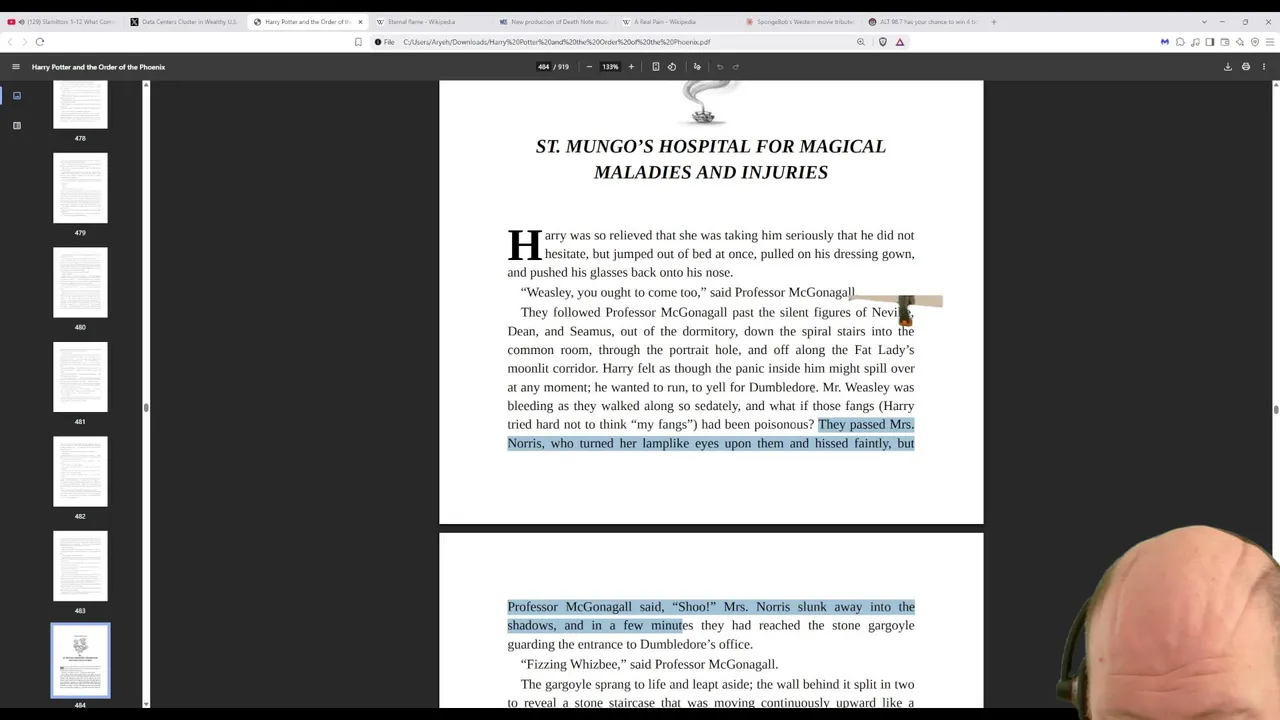Open a new browser tab

993,21
